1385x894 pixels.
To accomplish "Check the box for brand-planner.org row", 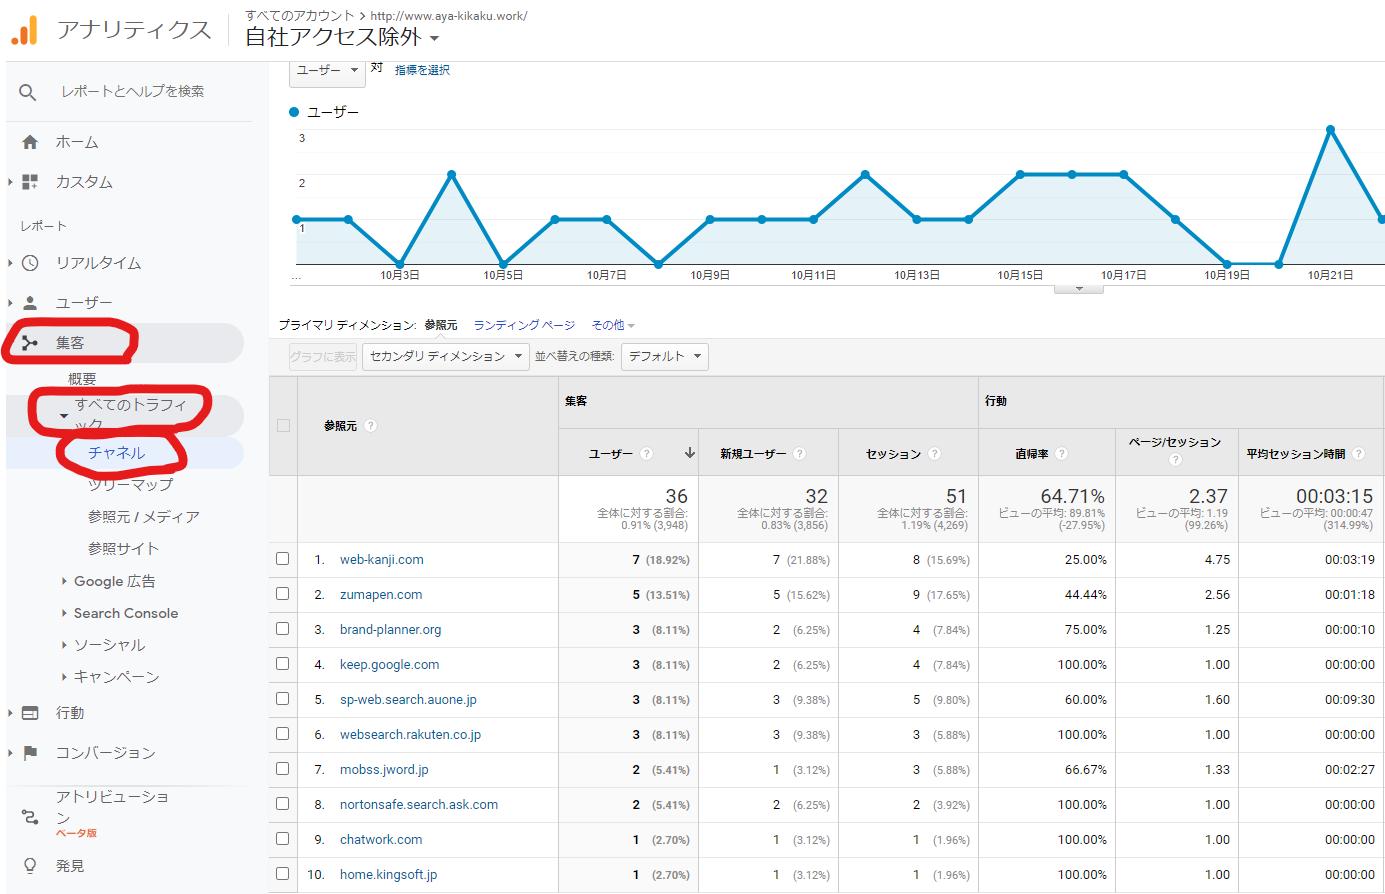I will (283, 629).
